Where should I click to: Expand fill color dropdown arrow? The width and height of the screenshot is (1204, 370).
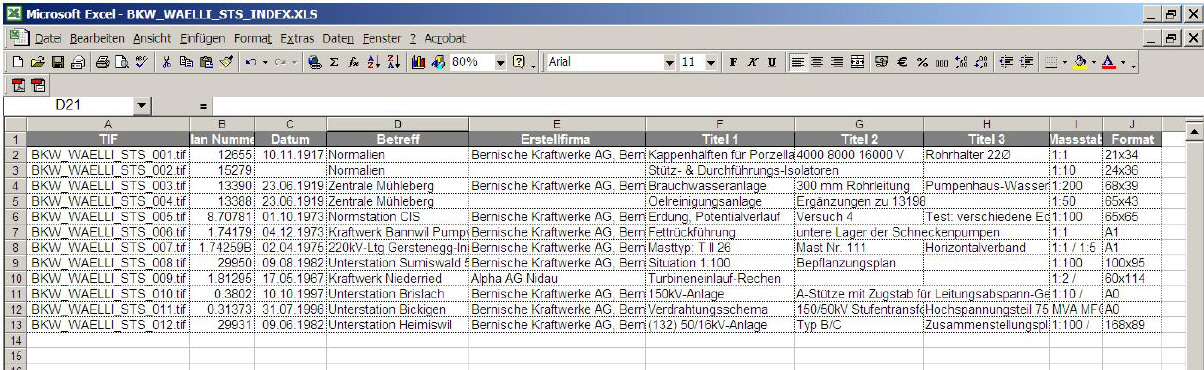1094,62
